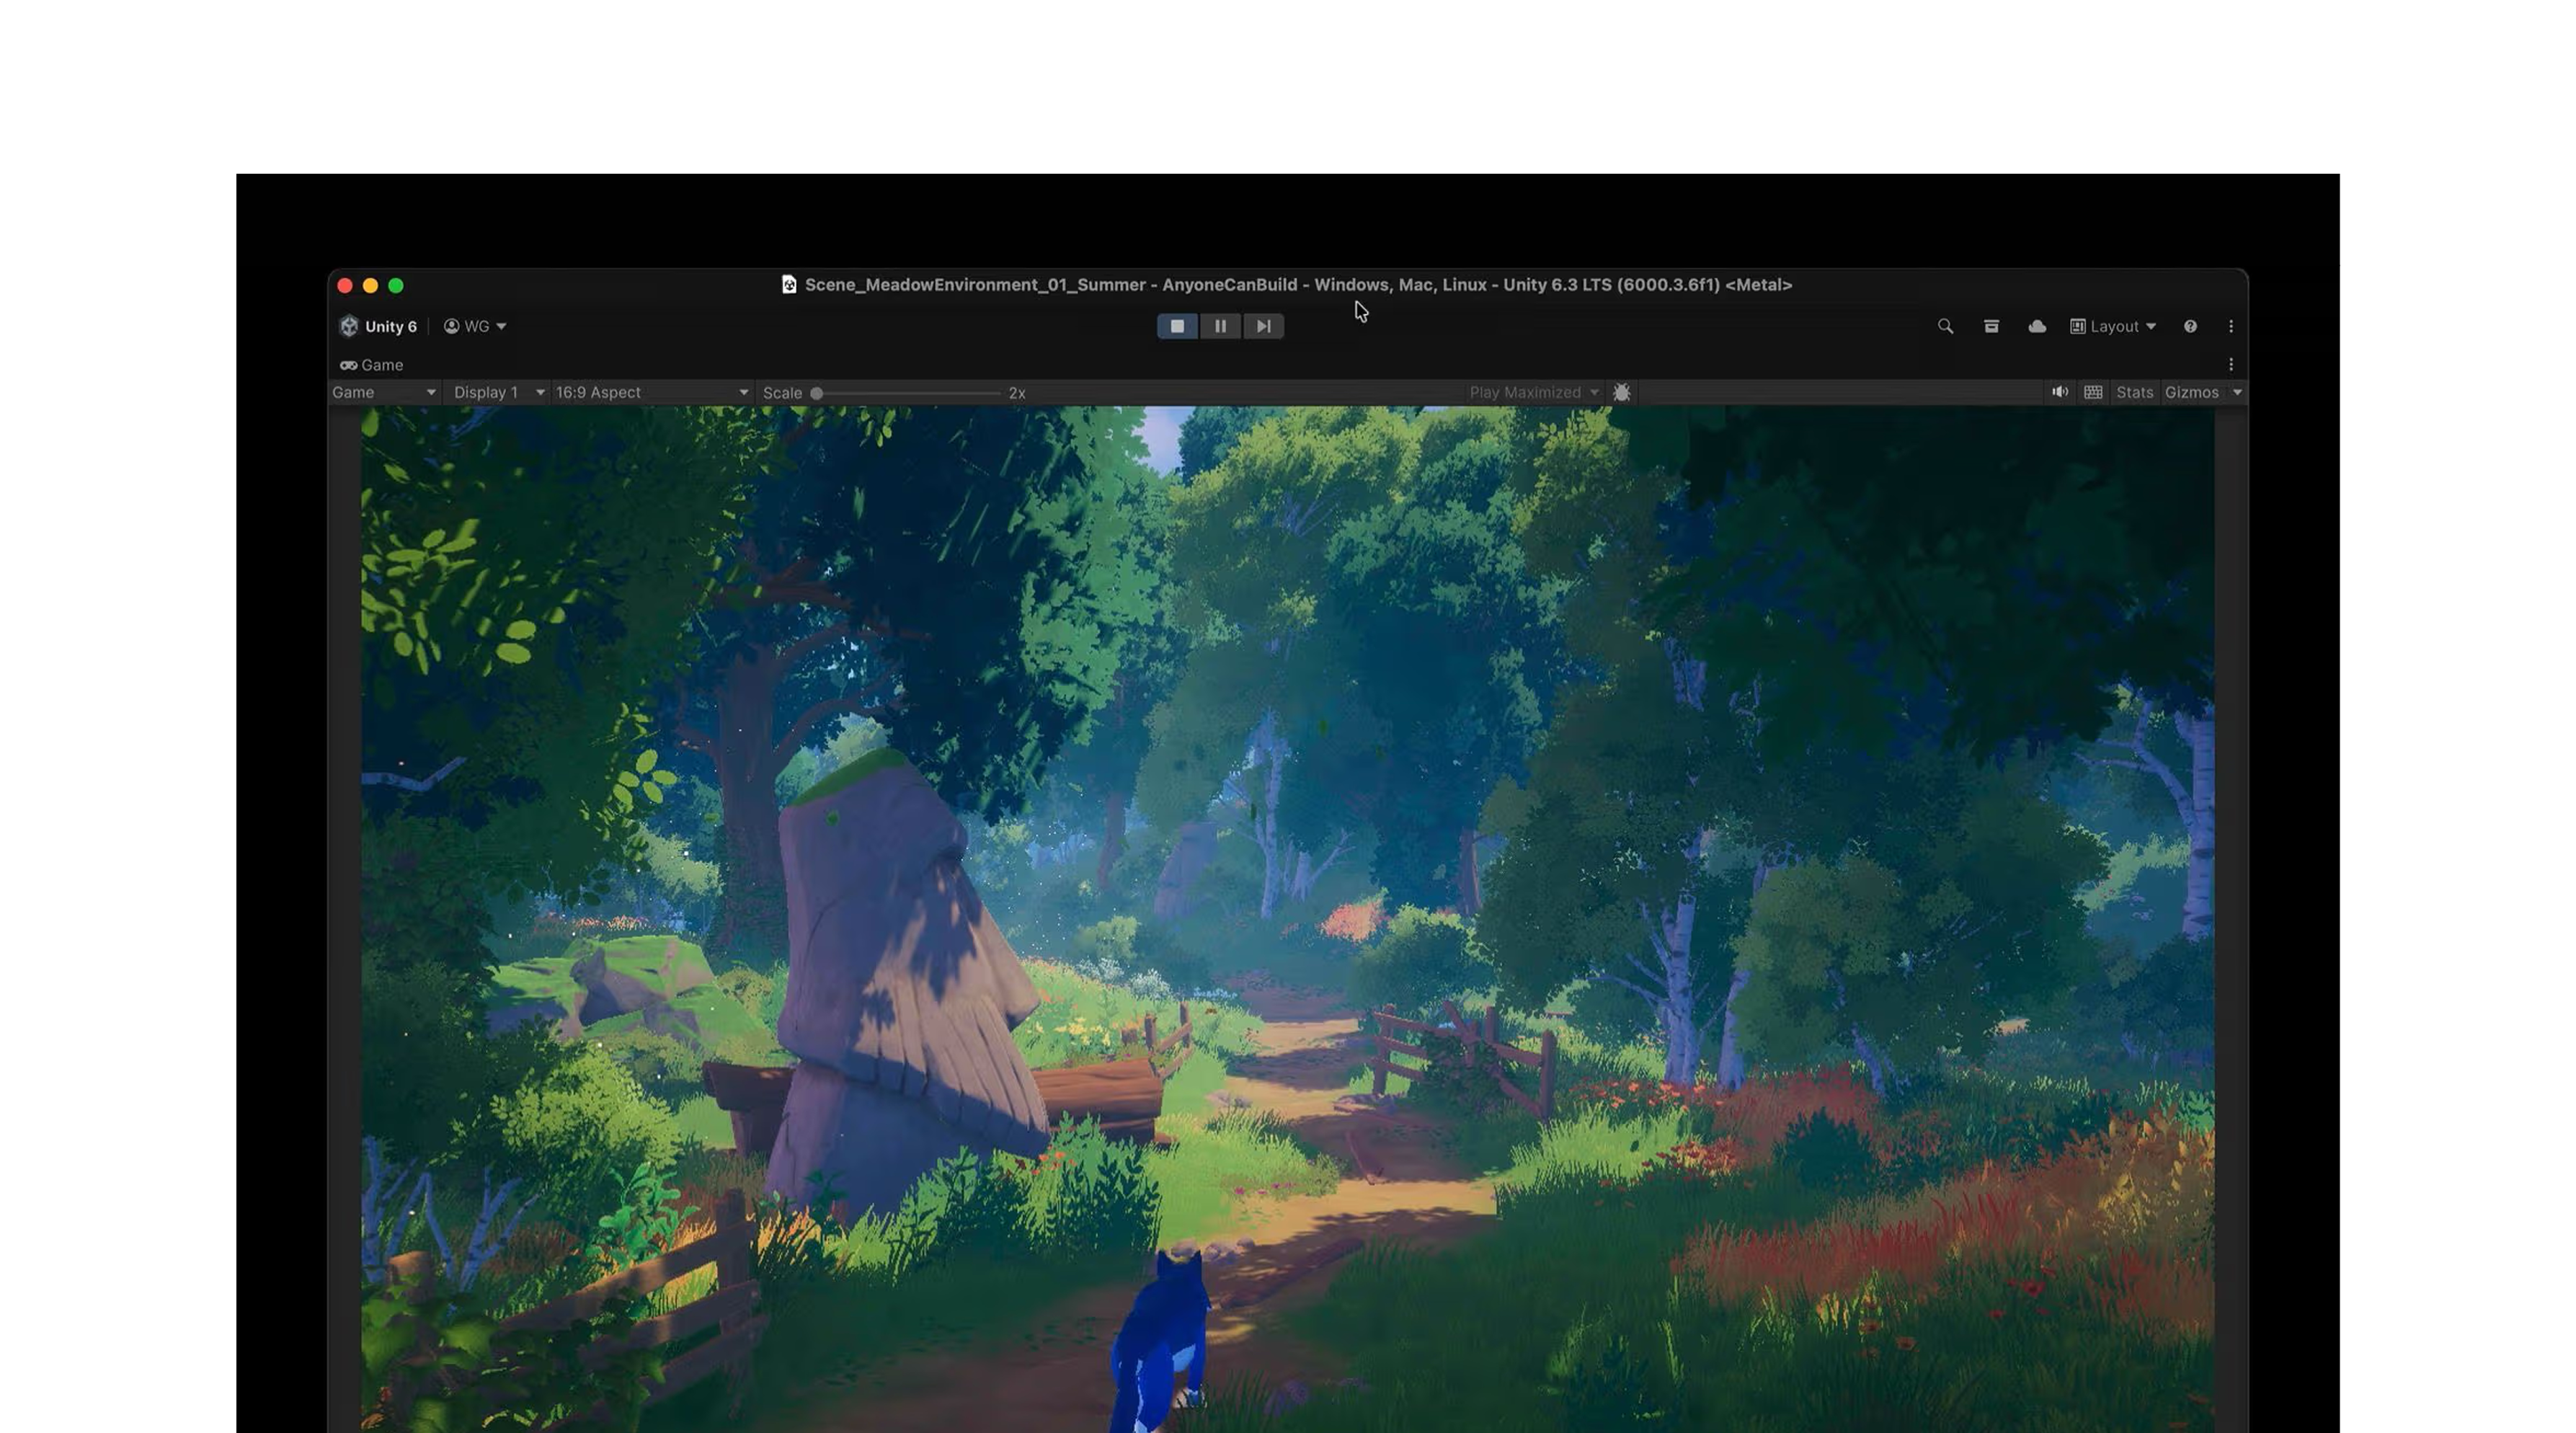
Task: Close the Unity window with red button
Action: (x=345, y=285)
